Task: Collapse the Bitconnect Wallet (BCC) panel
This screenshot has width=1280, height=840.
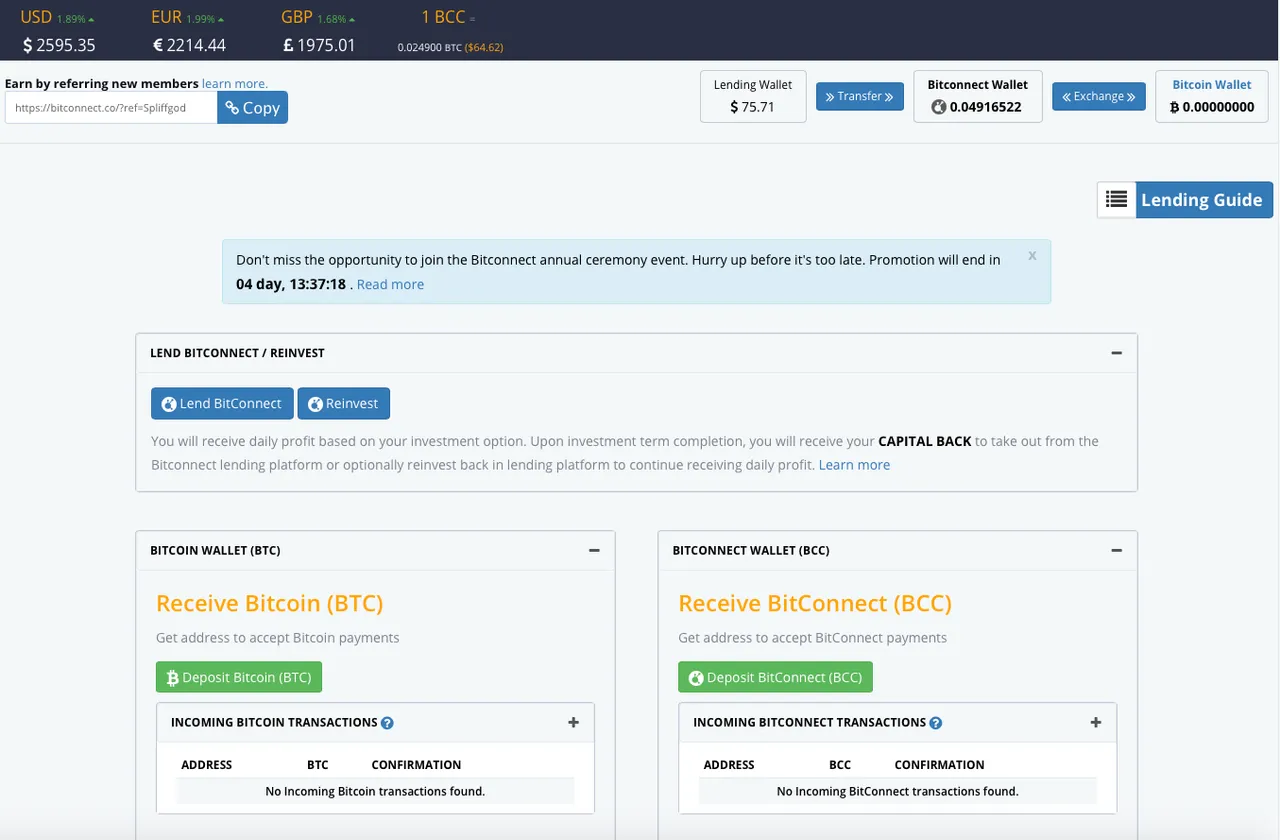Action: tap(1116, 550)
